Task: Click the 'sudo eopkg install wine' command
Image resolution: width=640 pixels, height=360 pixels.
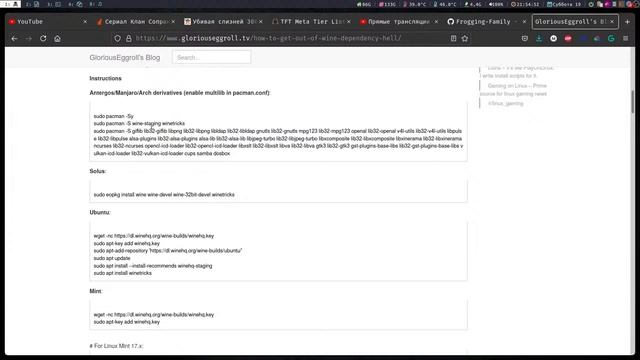Action: tap(164, 195)
